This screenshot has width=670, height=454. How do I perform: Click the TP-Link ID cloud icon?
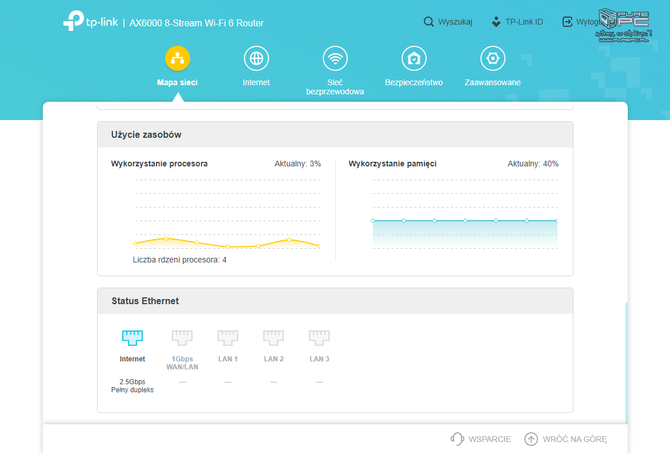pyautogui.click(x=496, y=22)
